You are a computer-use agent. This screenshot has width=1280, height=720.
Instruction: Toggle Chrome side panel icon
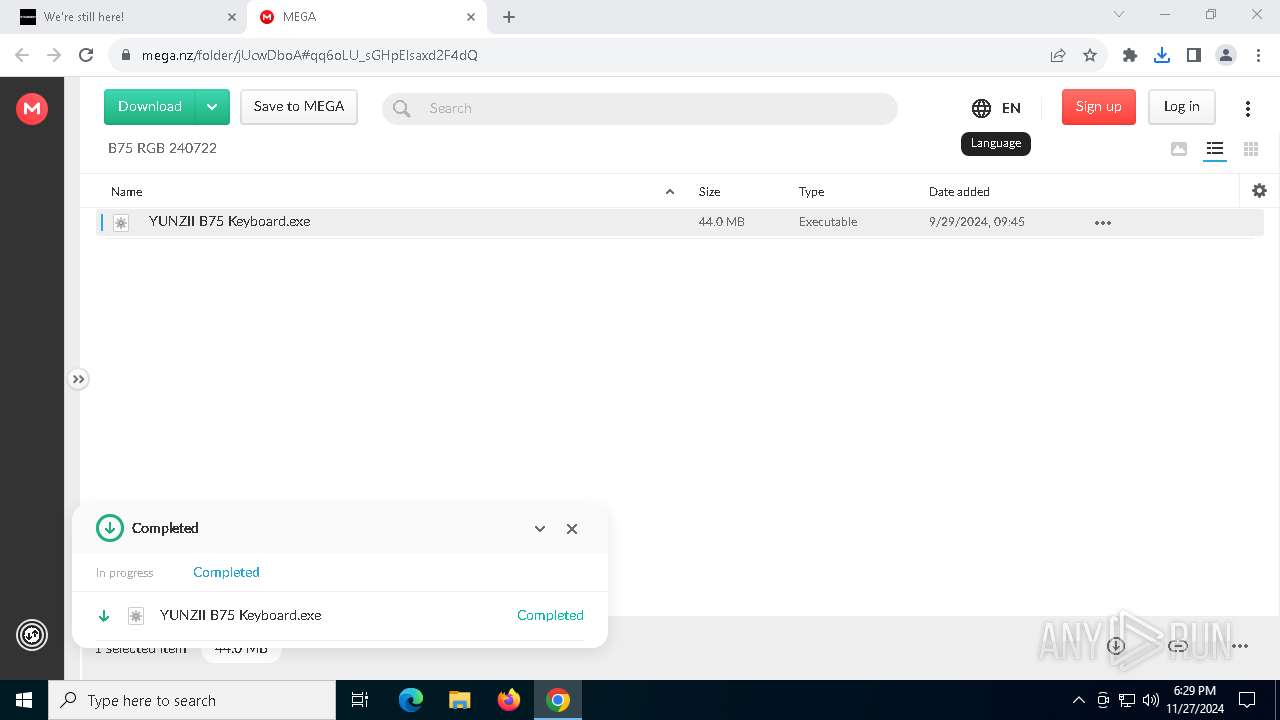(x=1194, y=55)
